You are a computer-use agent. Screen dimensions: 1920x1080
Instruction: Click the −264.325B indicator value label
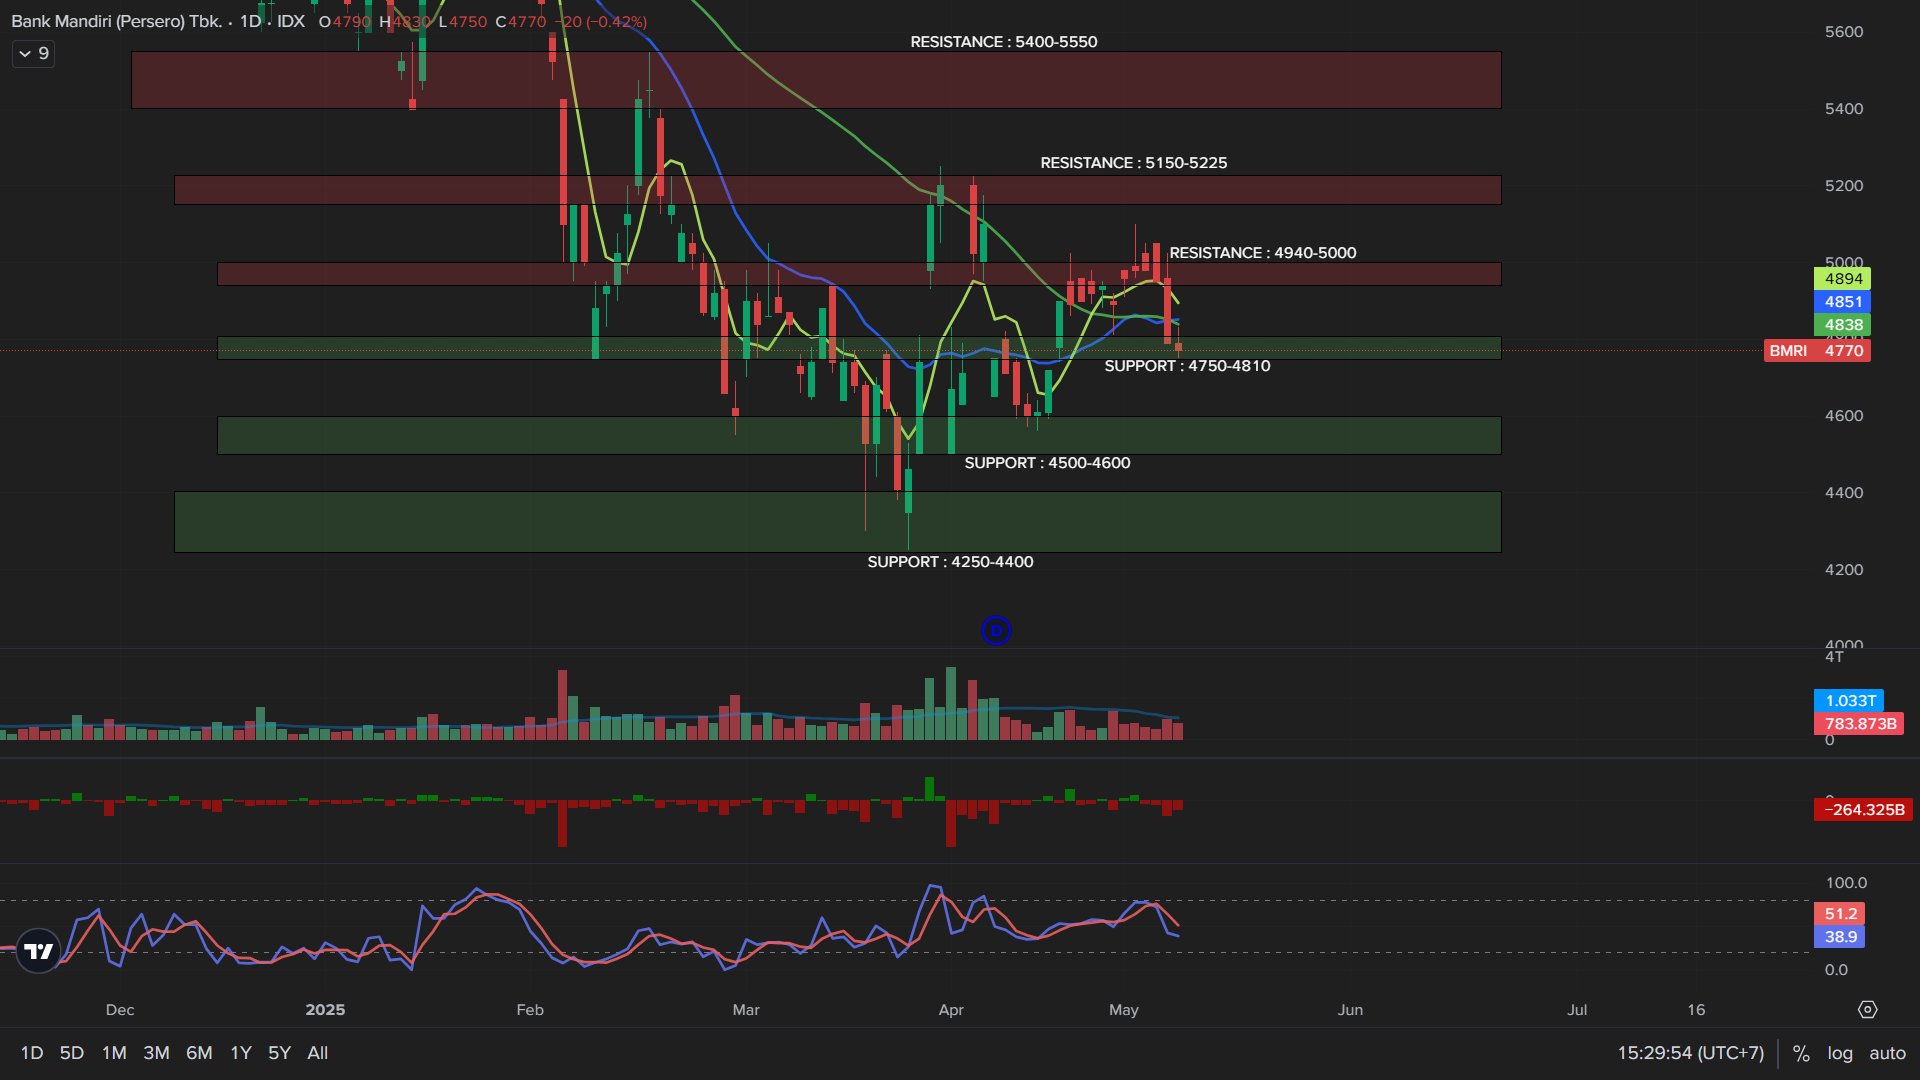click(x=1863, y=810)
